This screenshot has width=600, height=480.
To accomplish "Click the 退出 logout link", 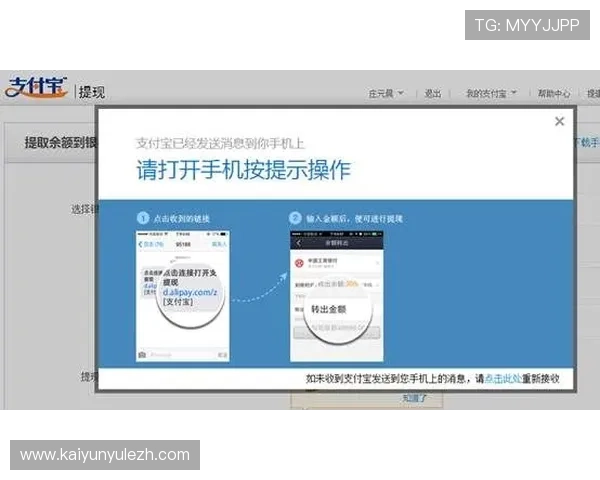I will point(433,93).
